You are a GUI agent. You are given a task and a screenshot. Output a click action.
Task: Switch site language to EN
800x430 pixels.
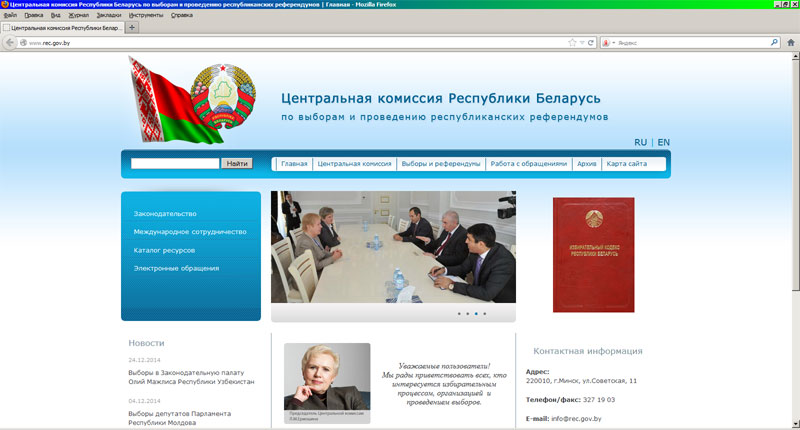coord(663,142)
